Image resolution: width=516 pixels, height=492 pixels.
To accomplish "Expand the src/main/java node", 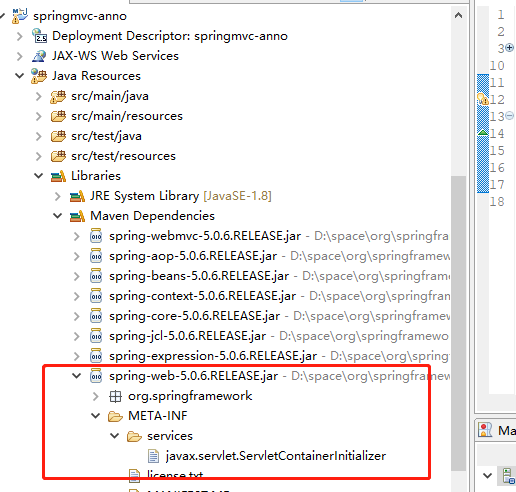I will tap(39, 96).
